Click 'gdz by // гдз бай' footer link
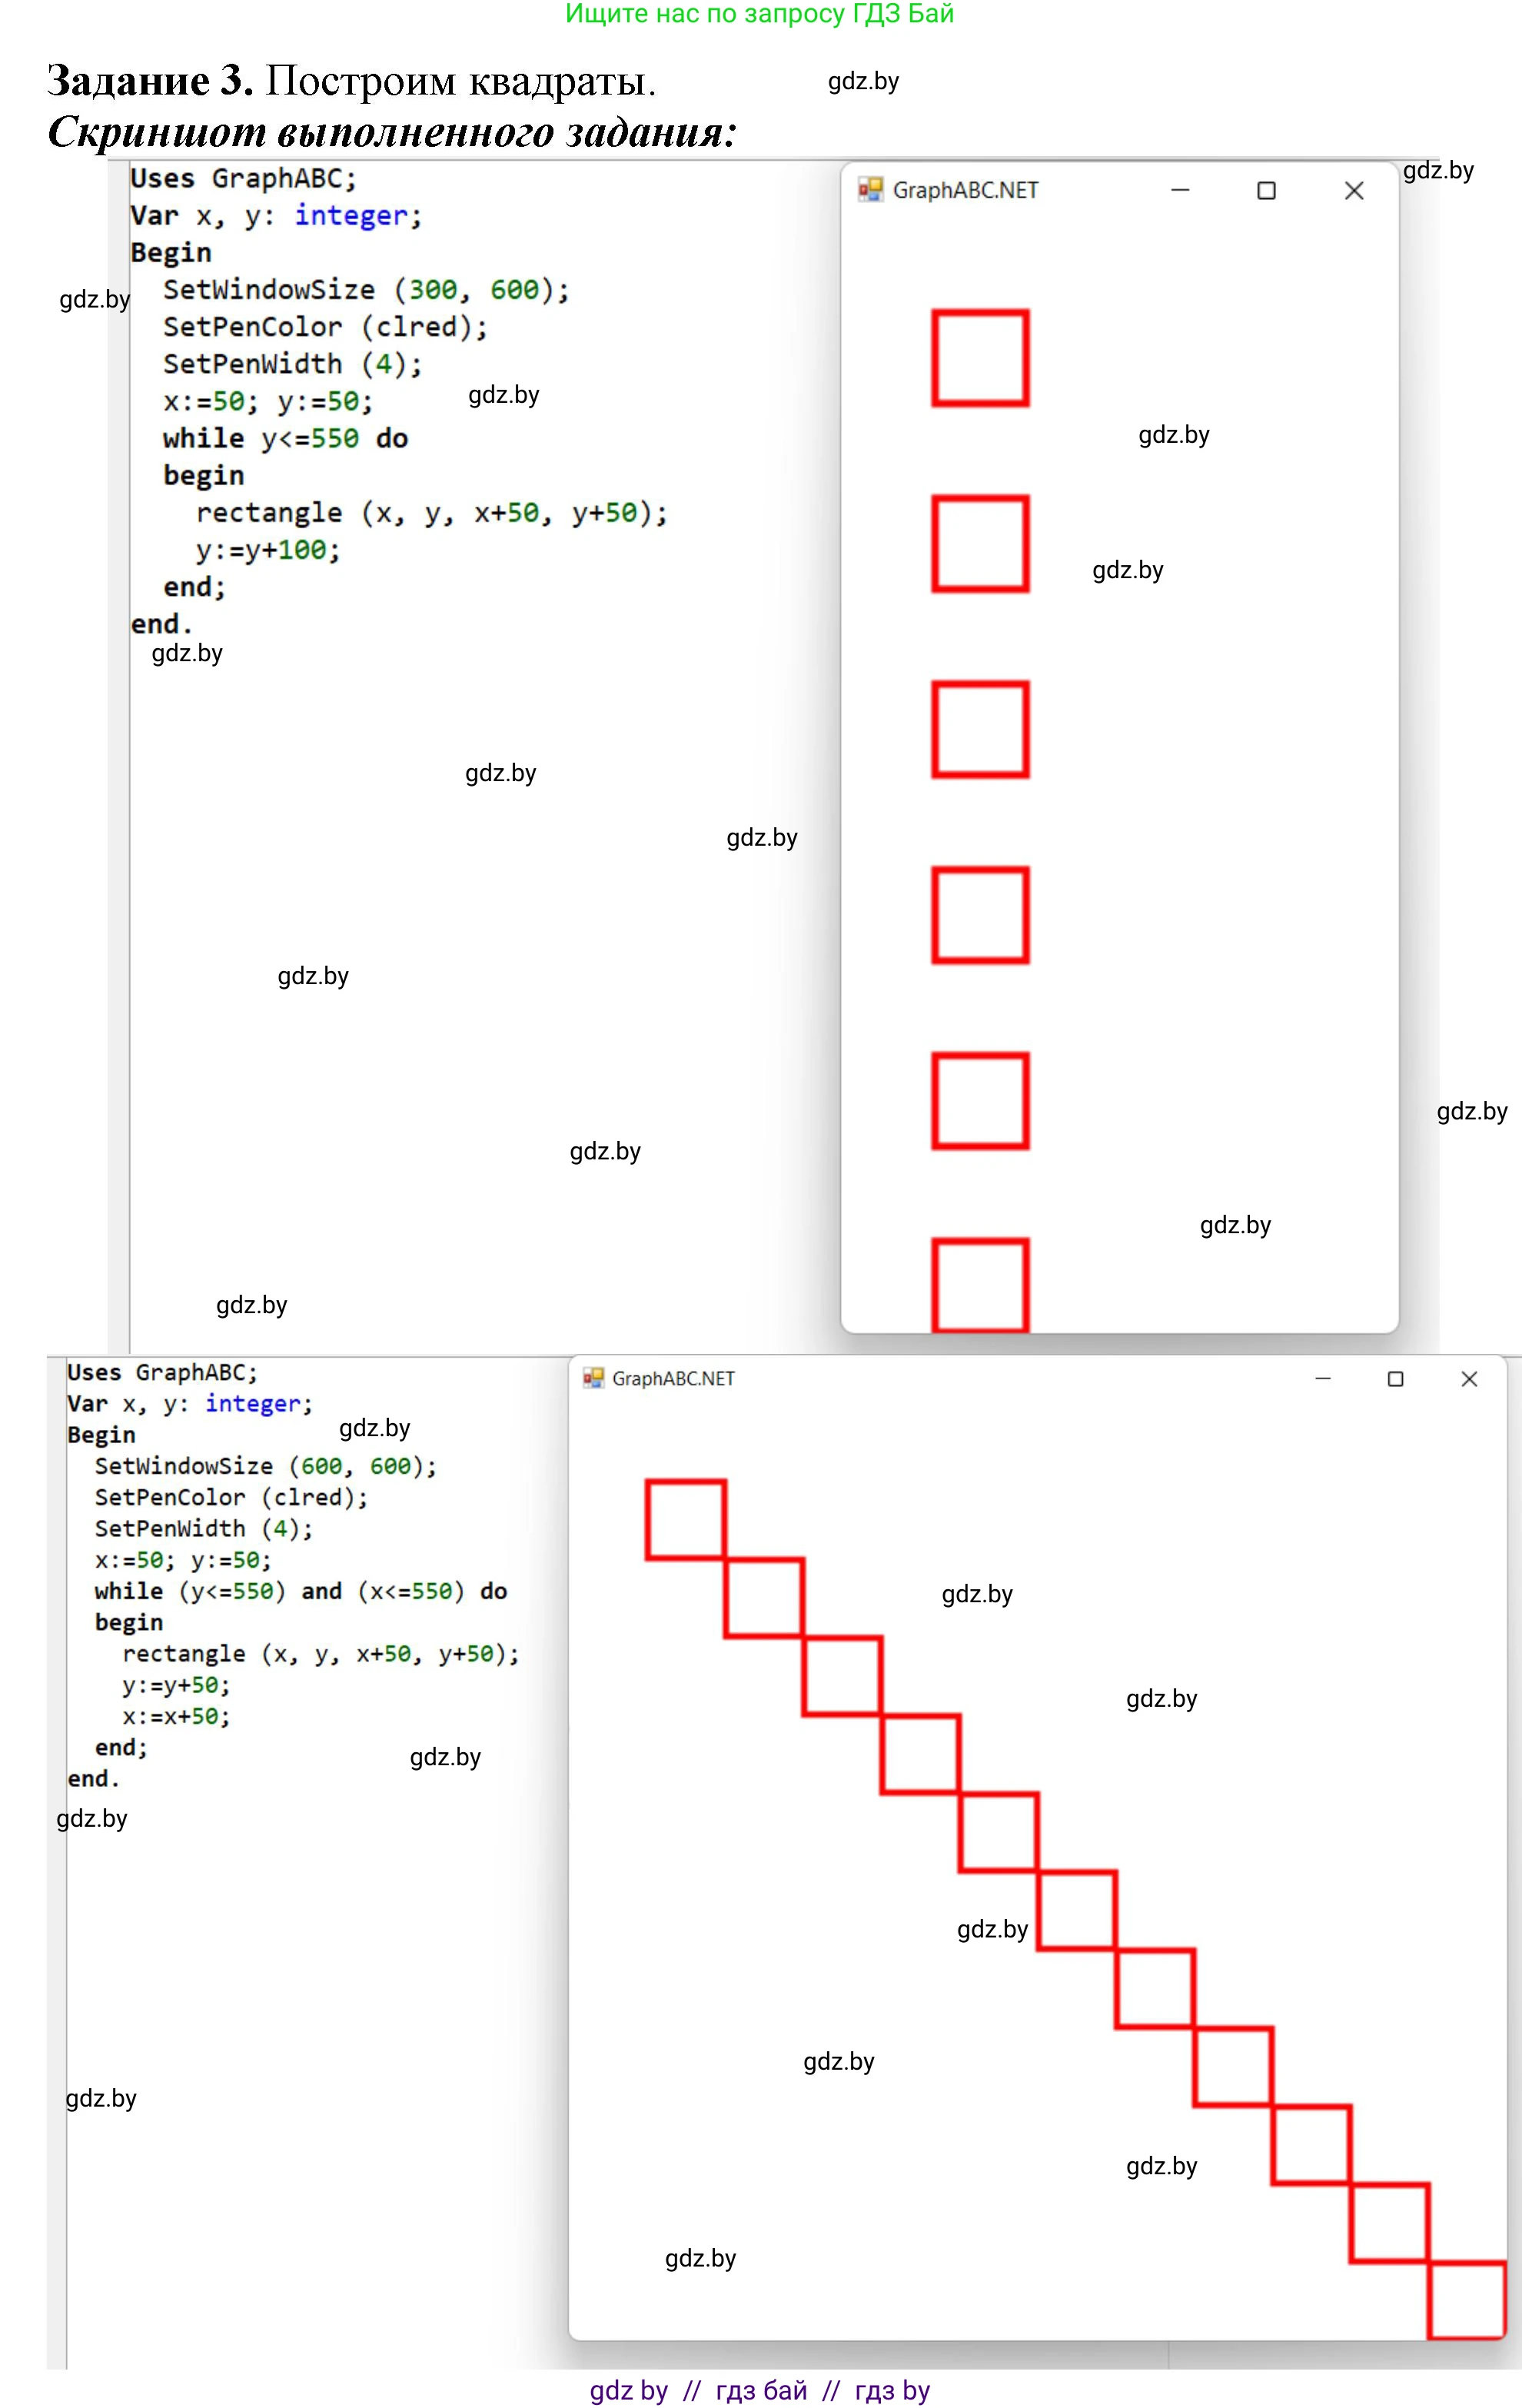 tap(759, 2390)
